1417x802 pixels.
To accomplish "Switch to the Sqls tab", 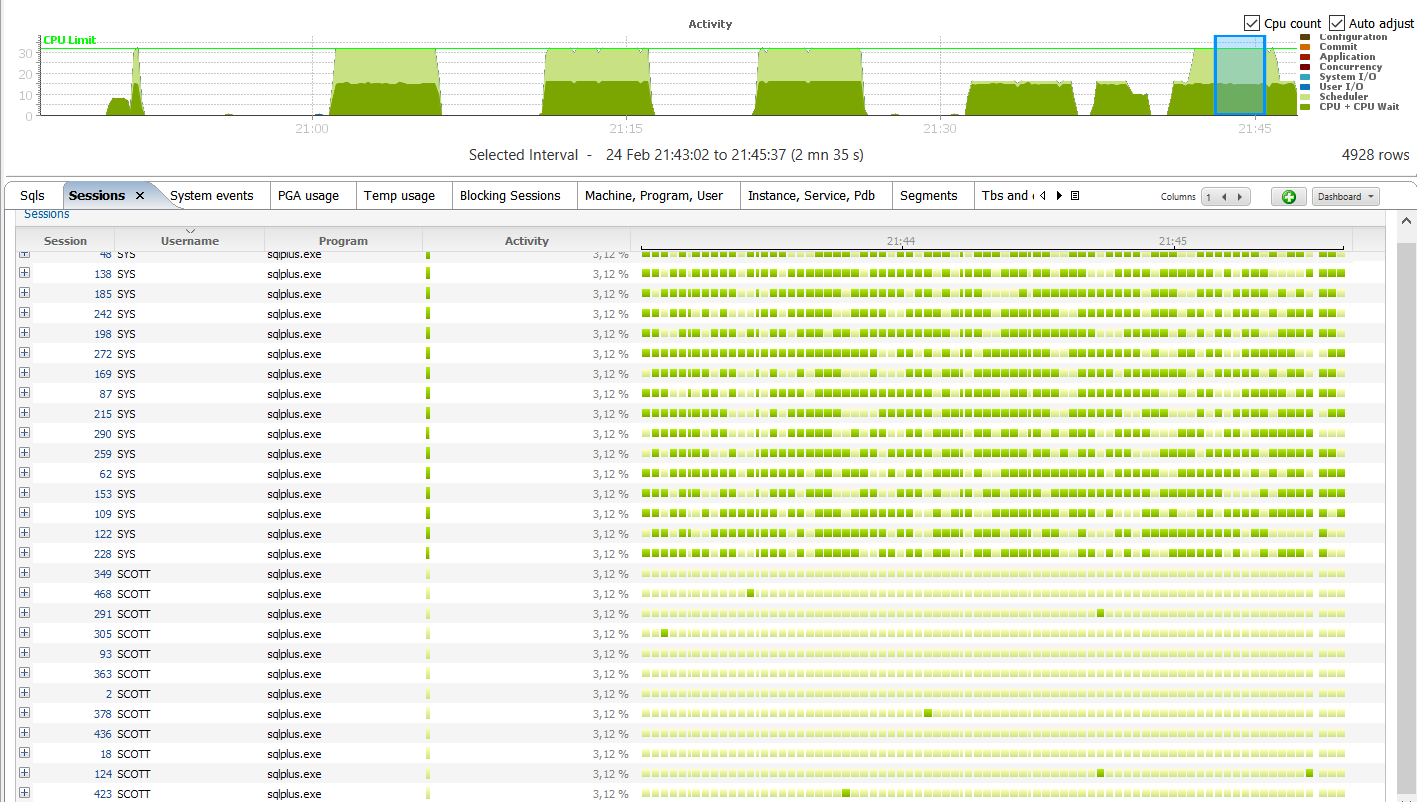I will click(x=32, y=196).
